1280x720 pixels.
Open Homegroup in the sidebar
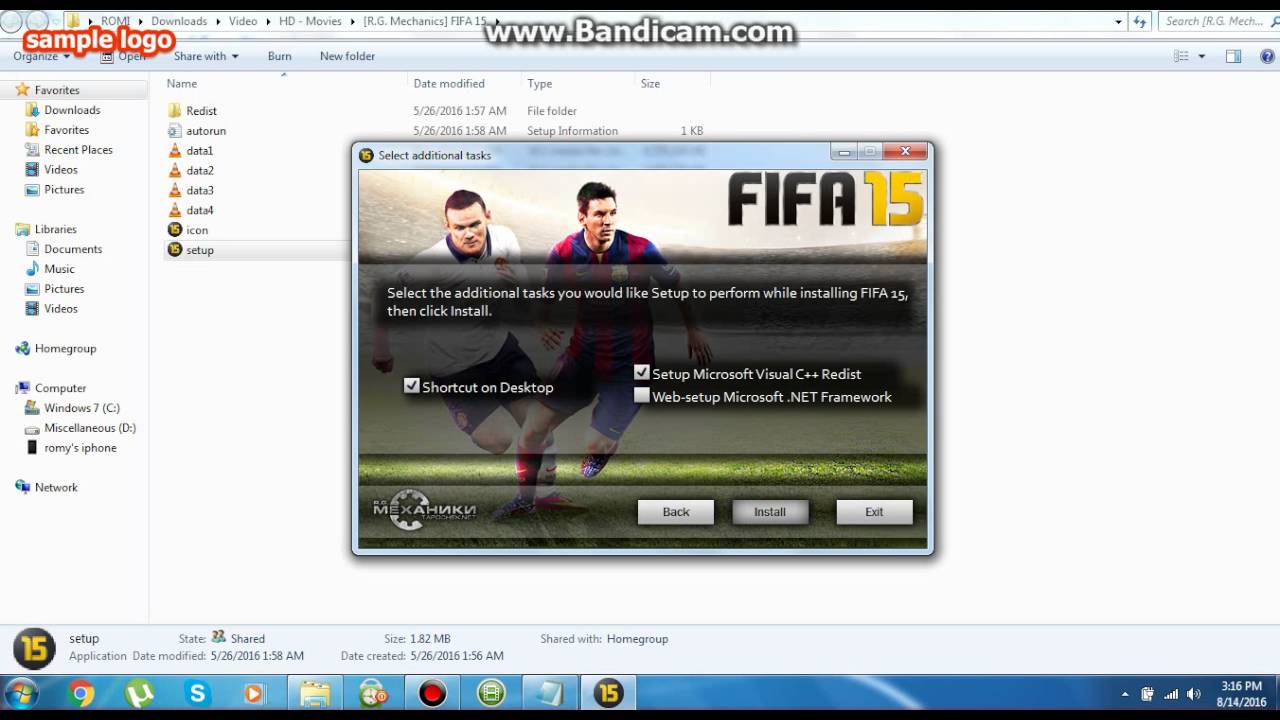click(65, 349)
